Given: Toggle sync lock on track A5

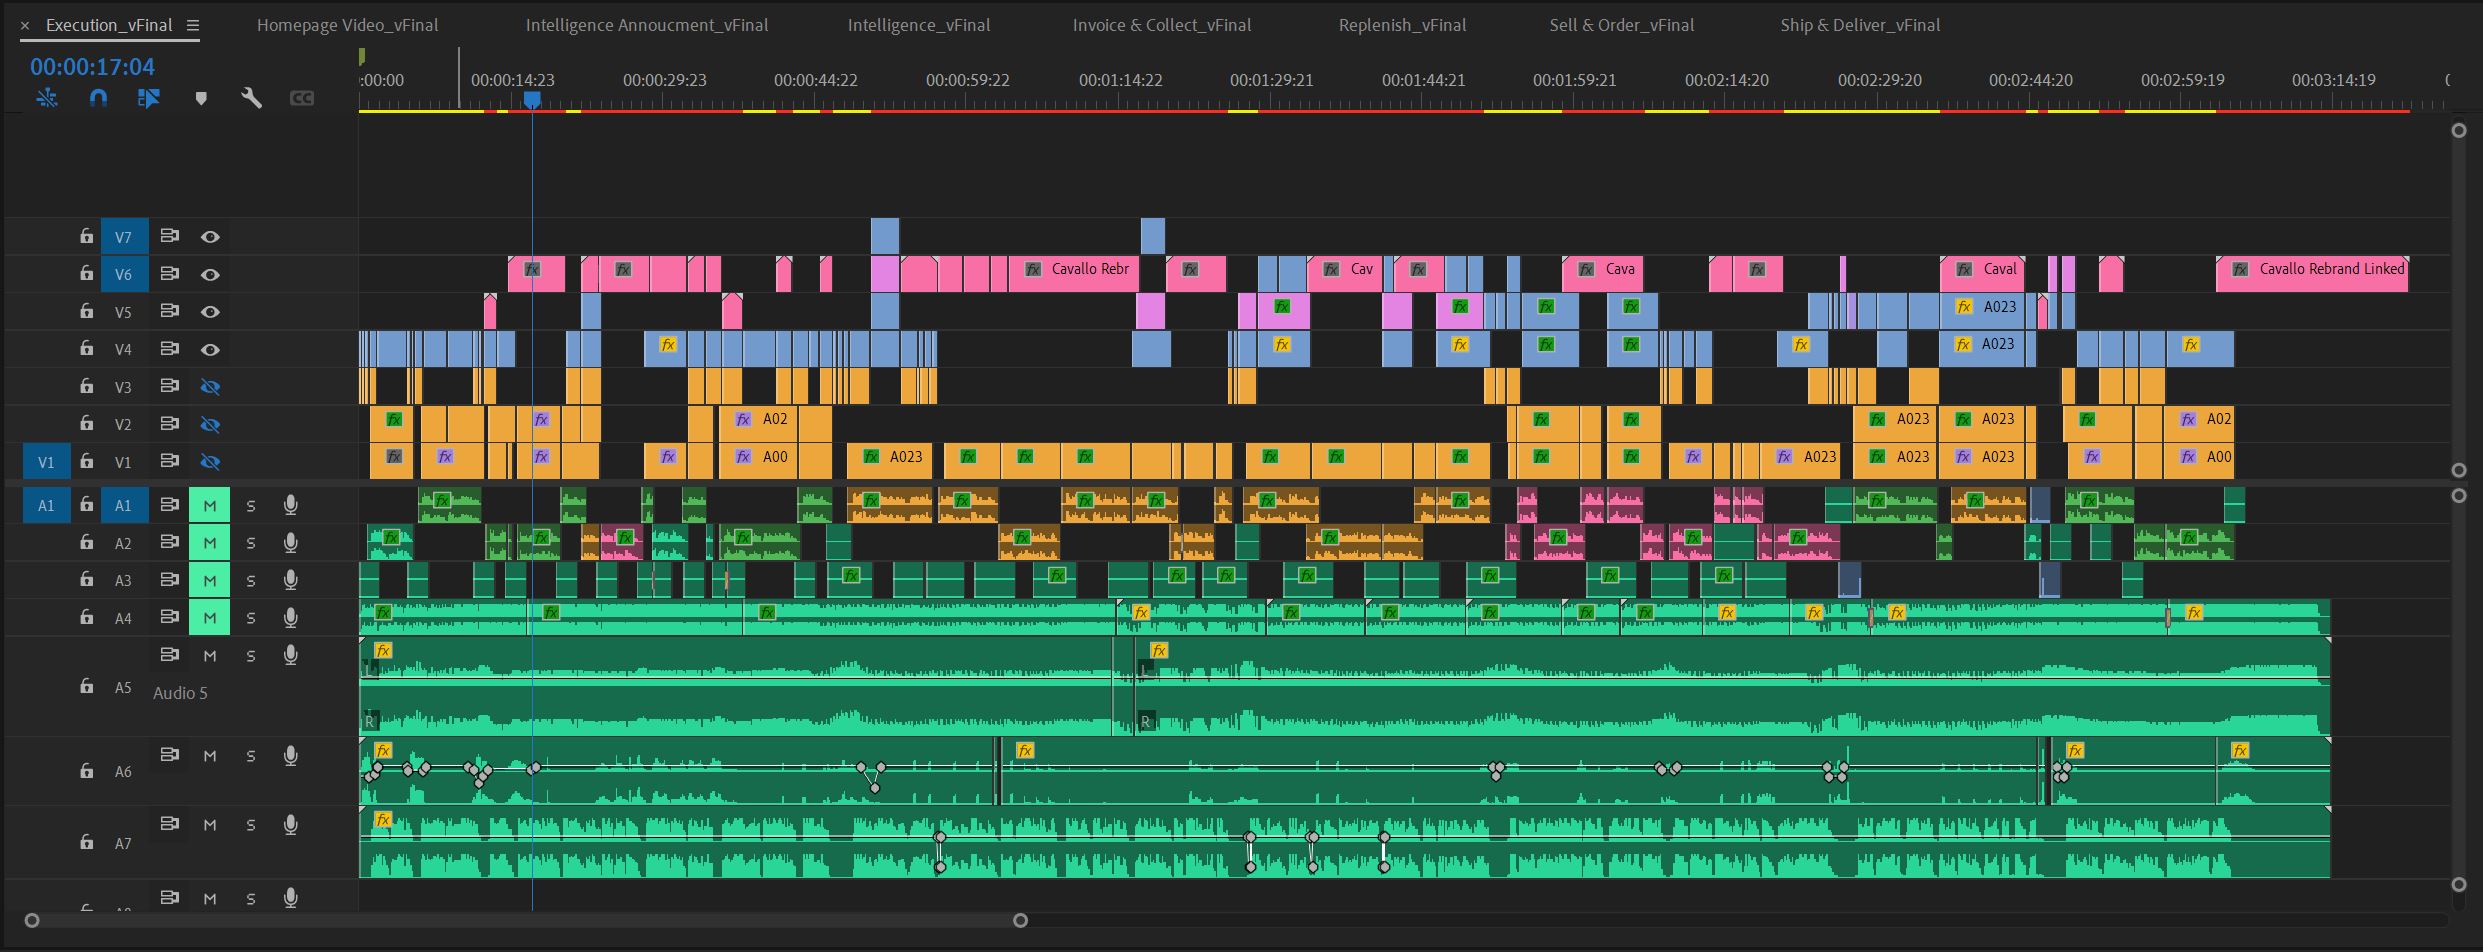Looking at the screenshot, I should tap(170, 655).
